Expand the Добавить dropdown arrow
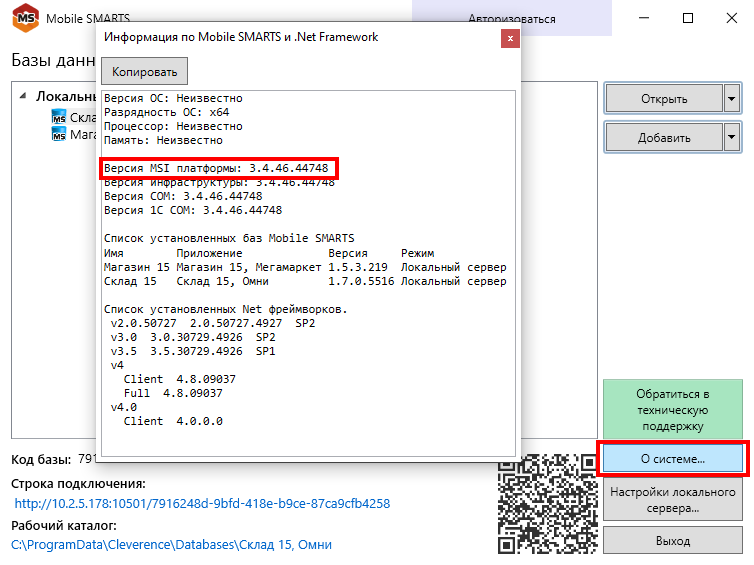The width and height of the screenshot is (754, 565). pos(732,138)
